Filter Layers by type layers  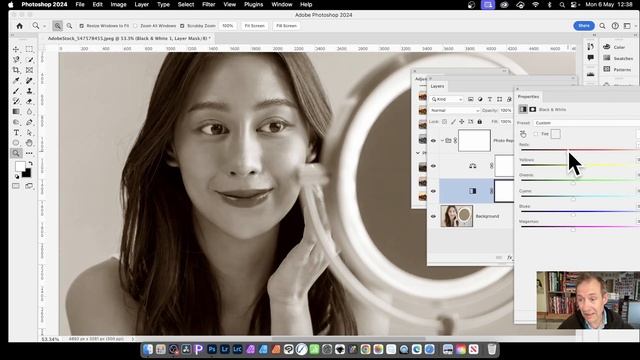point(490,99)
